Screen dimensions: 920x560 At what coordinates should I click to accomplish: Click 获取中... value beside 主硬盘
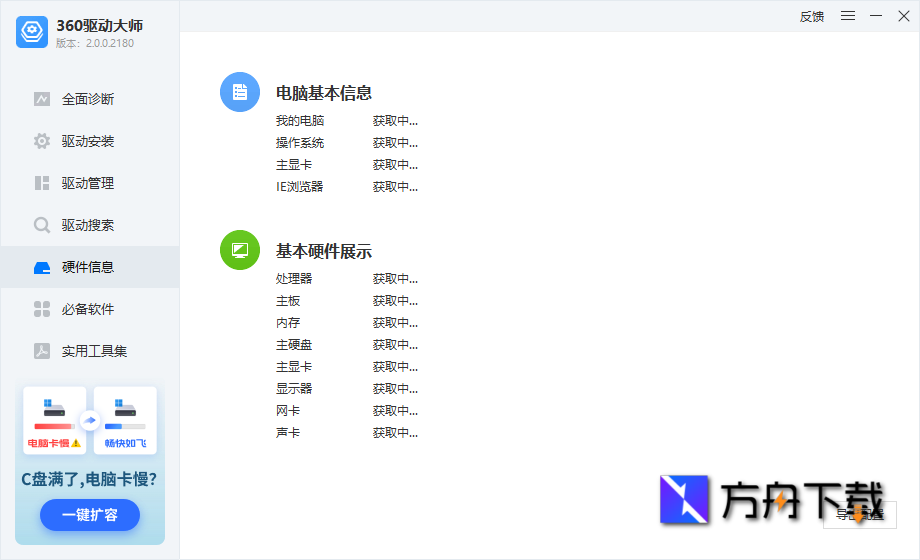coord(395,345)
